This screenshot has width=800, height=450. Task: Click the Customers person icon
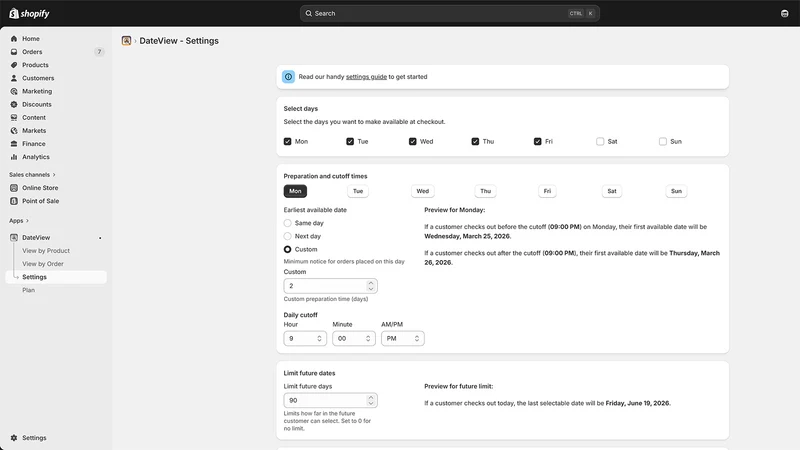pos(14,78)
